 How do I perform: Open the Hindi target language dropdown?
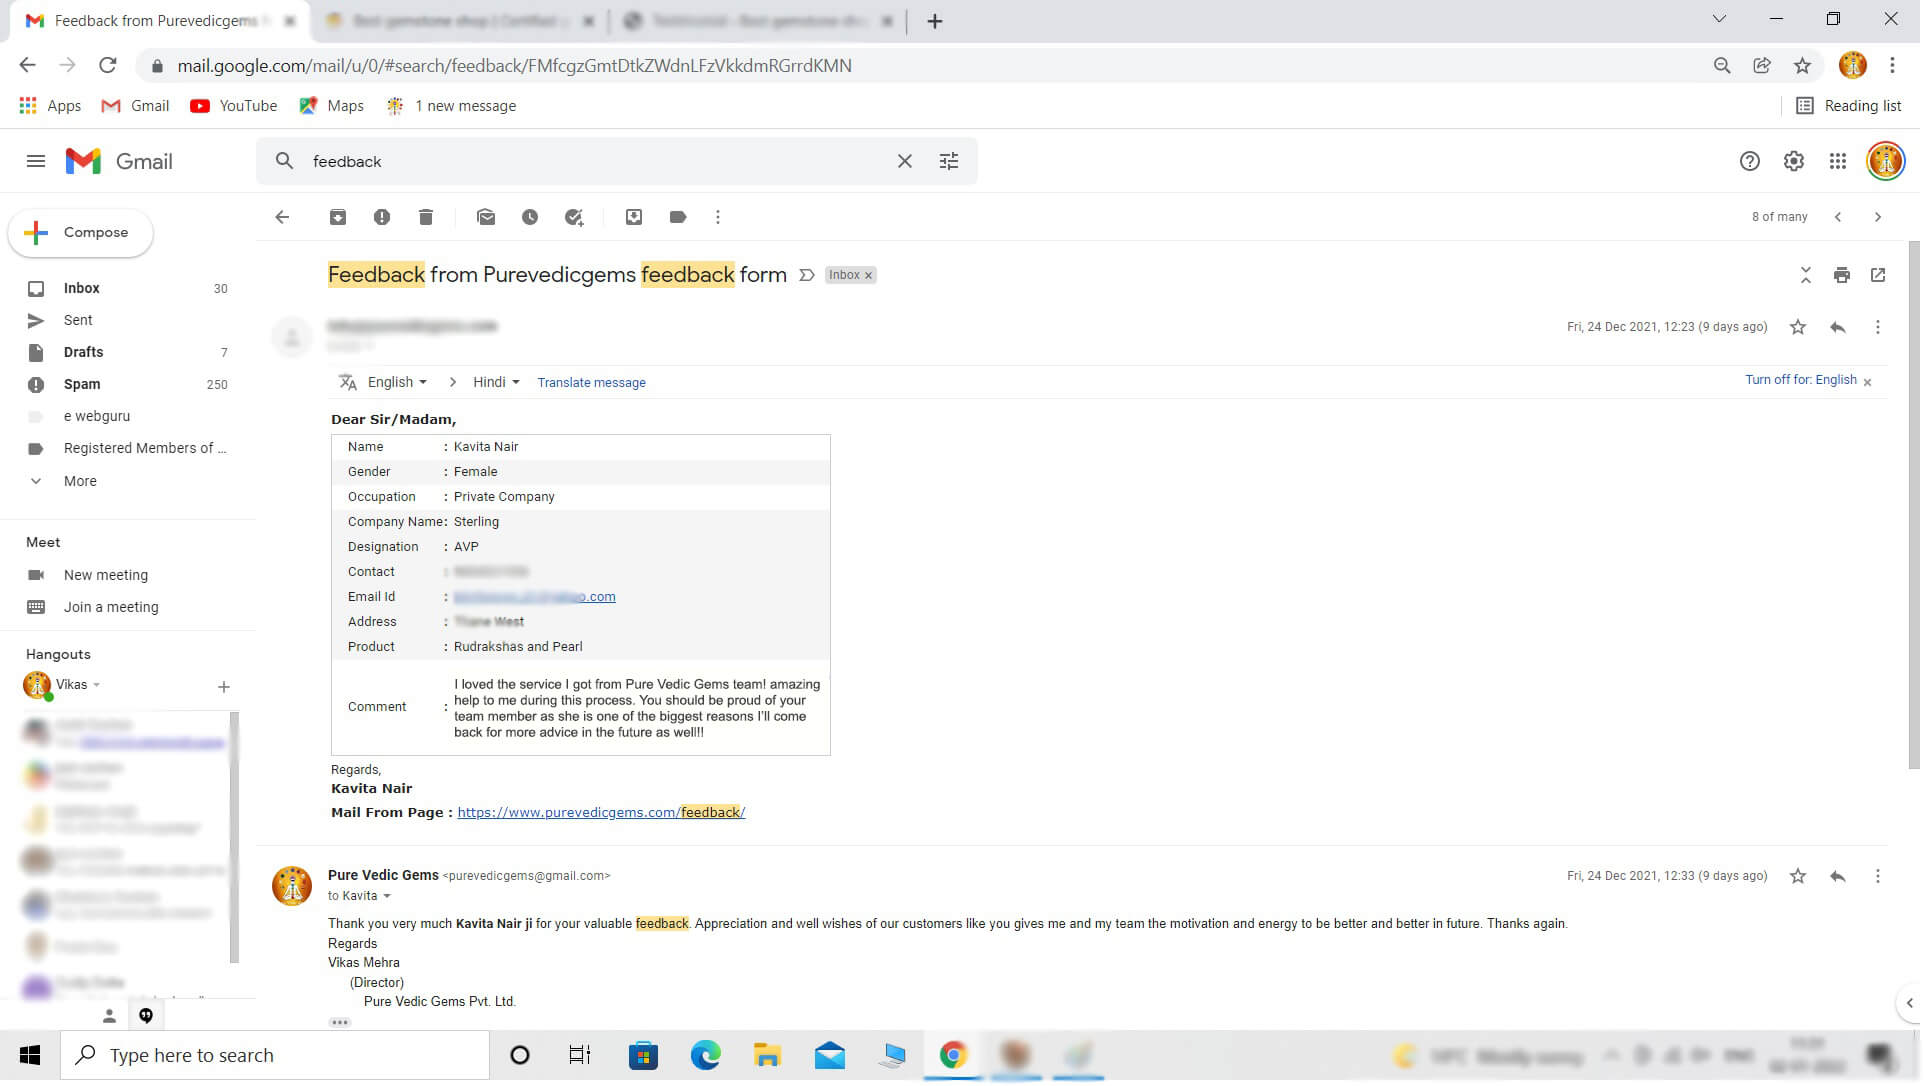pos(497,383)
